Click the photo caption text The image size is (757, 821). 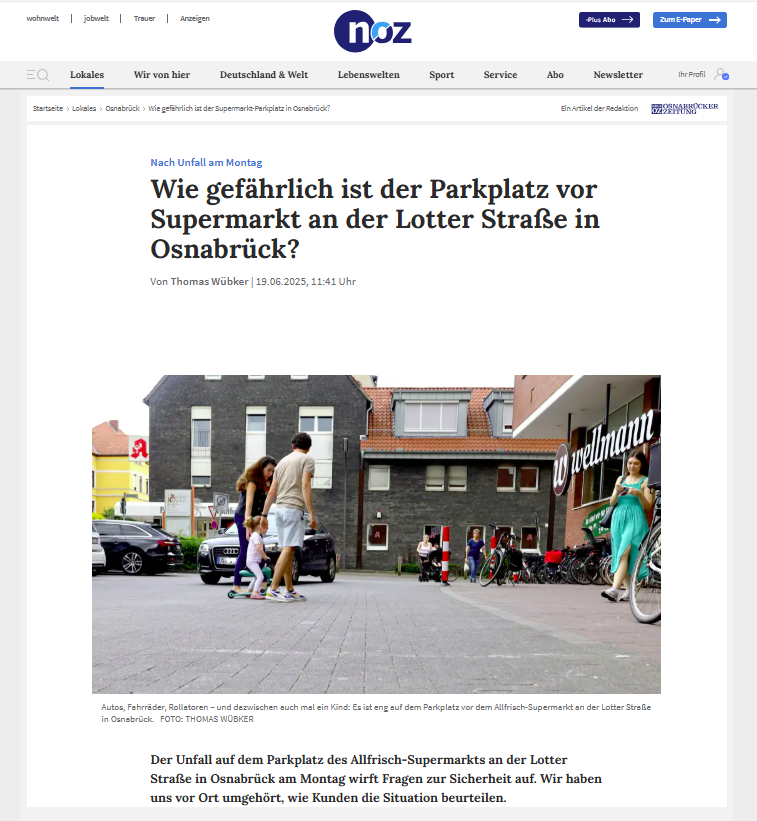(376, 713)
